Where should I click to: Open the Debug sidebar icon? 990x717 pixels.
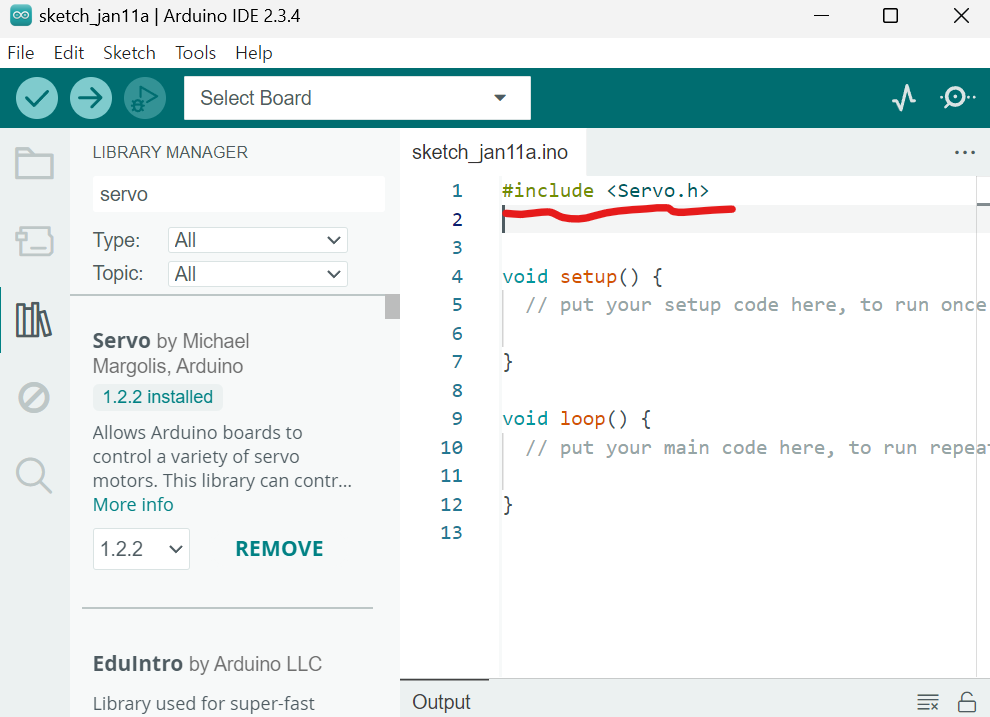(x=34, y=398)
